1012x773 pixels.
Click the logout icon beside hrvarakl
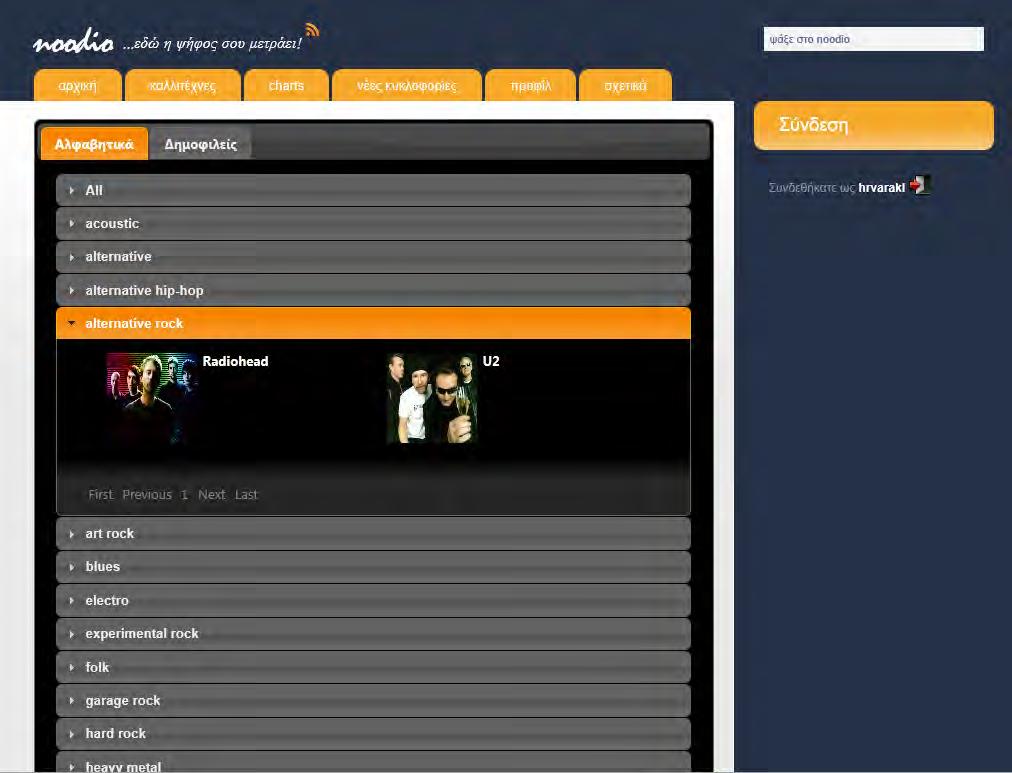tap(919, 185)
